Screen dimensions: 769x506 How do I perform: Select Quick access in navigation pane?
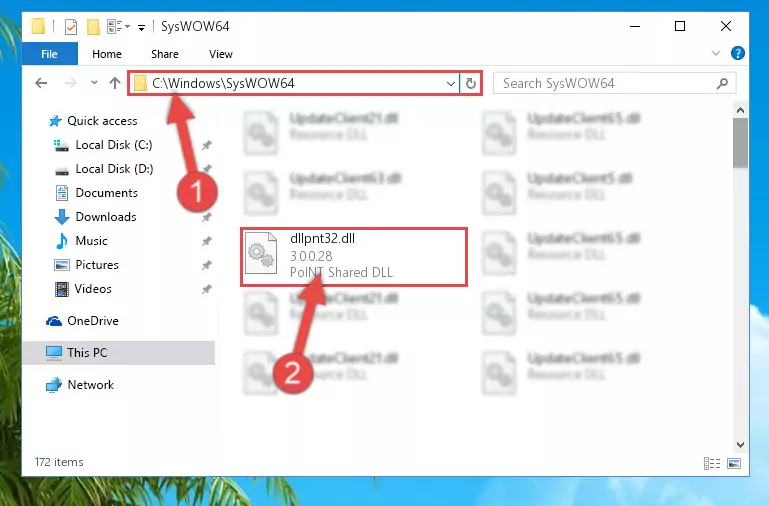(x=102, y=121)
